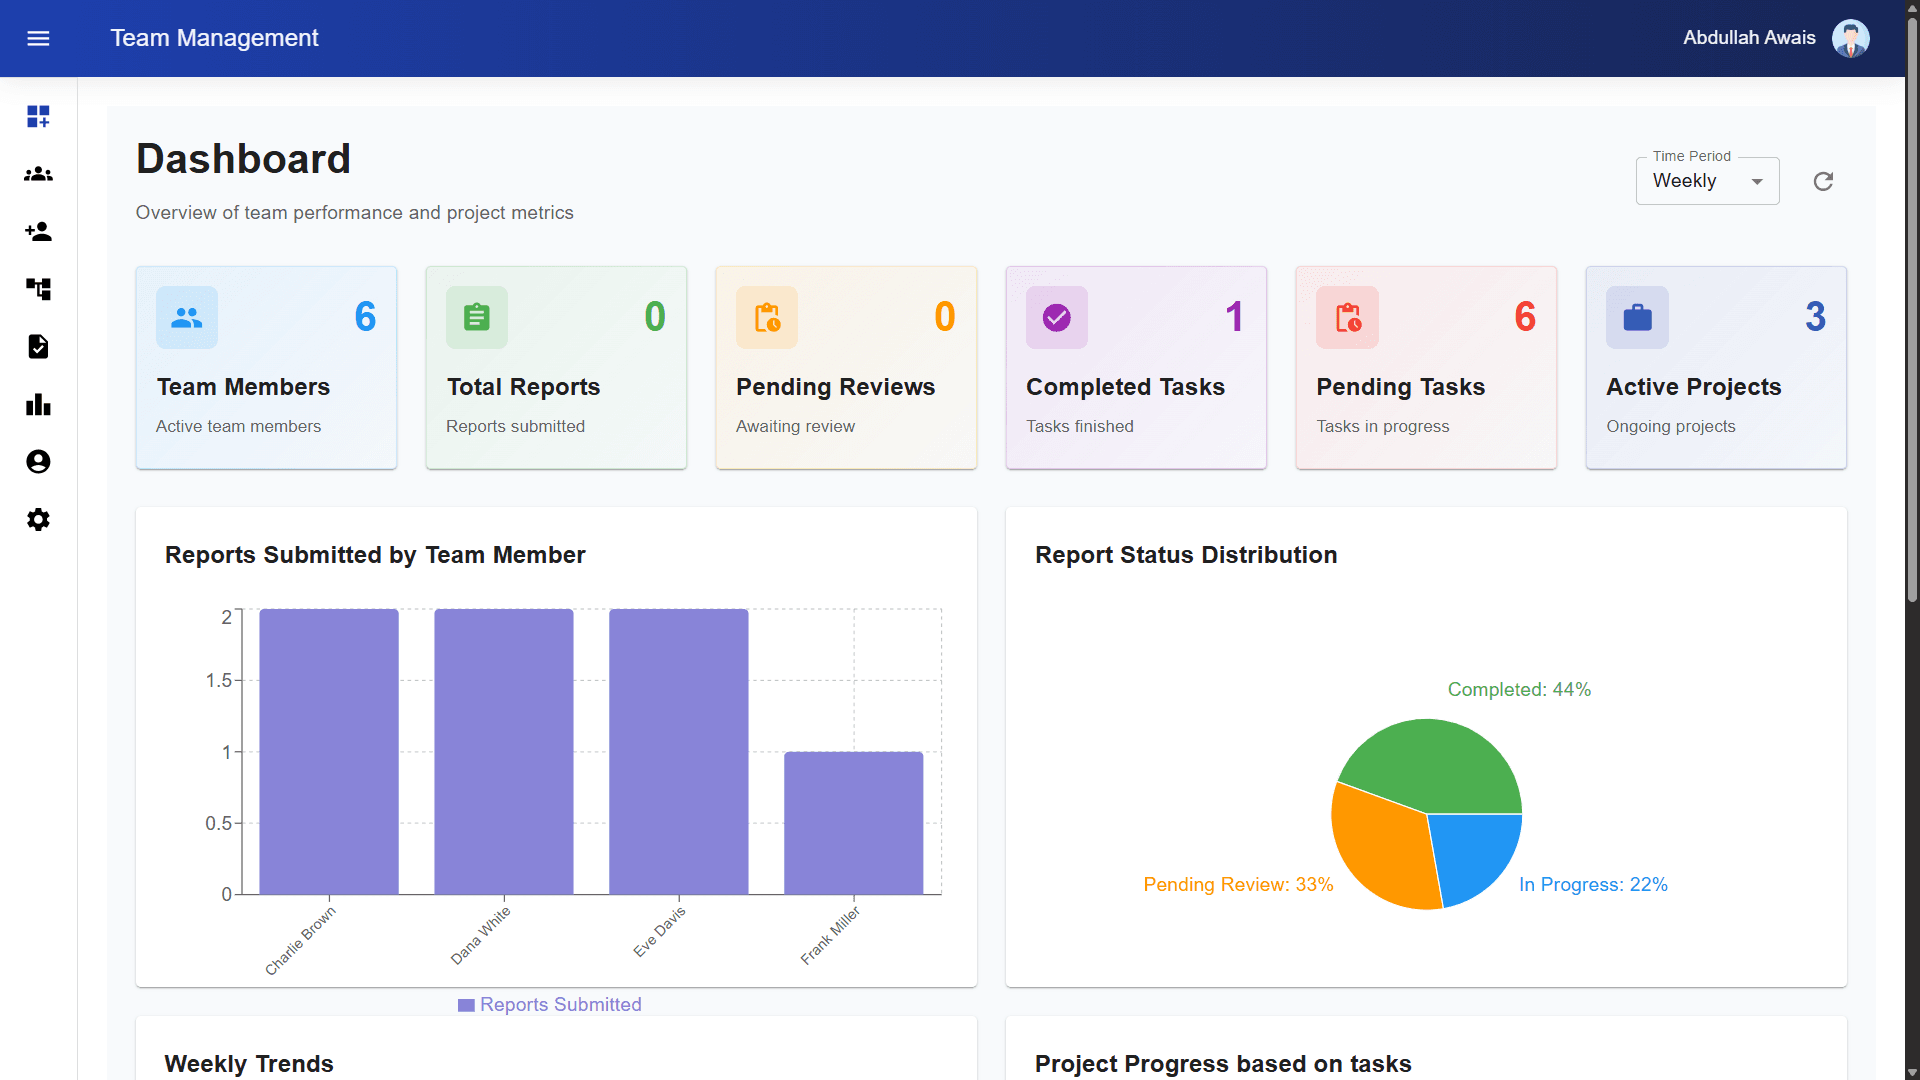Click the Completed Tasks card title
The width and height of the screenshot is (1920, 1080).
point(1125,387)
